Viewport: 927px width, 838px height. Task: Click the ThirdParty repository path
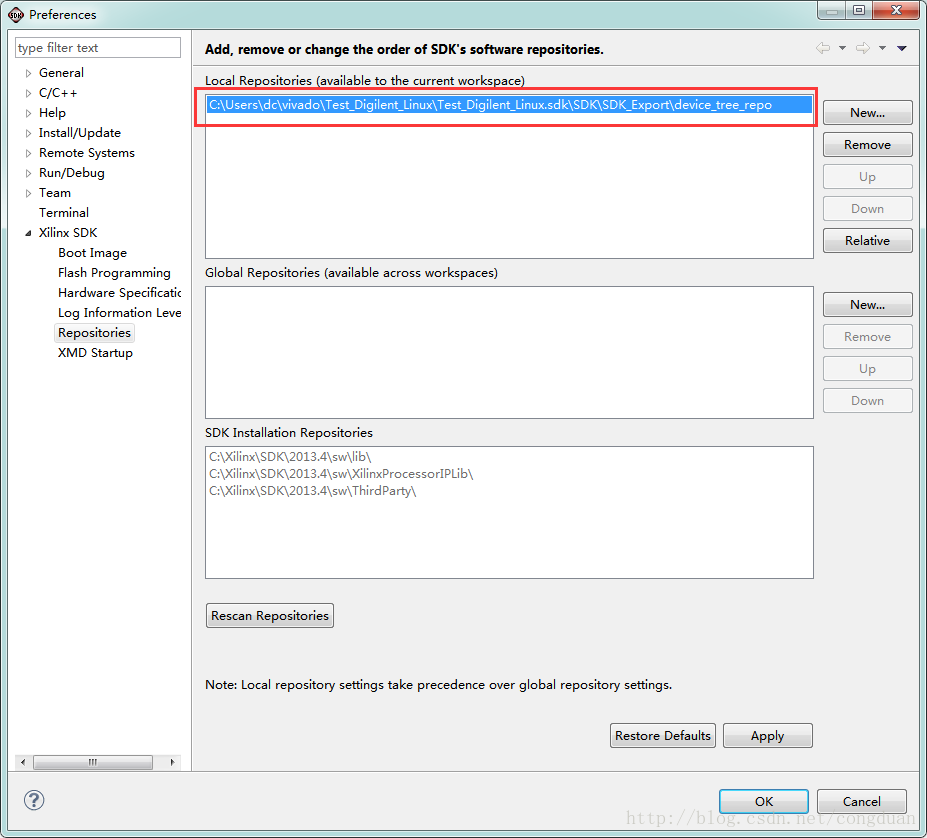click(x=312, y=491)
